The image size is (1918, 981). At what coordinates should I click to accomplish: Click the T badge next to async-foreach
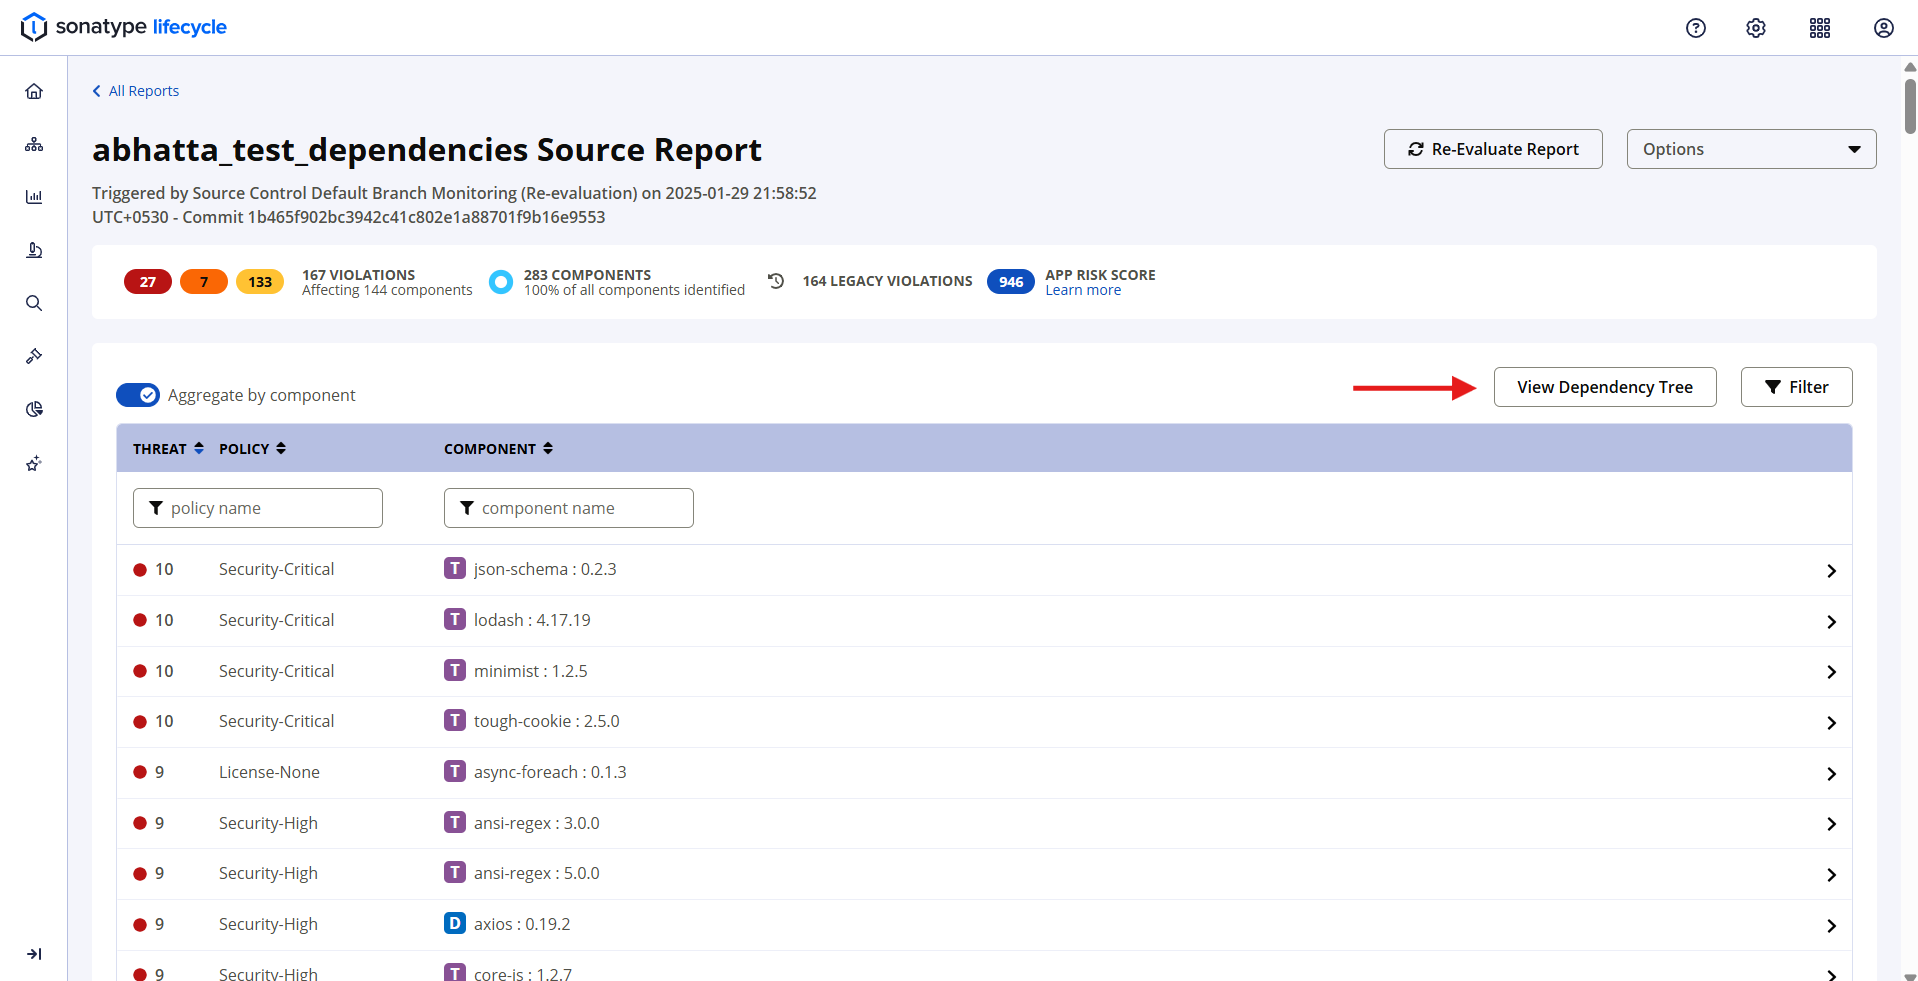pyautogui.click(x=455, y=771)
